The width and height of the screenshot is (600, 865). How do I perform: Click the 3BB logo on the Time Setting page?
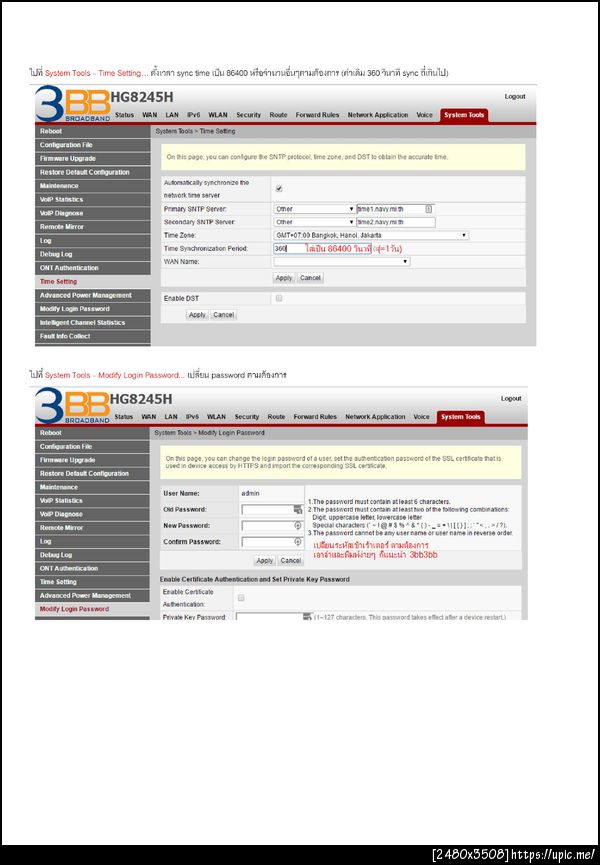(x=73, y=103)
